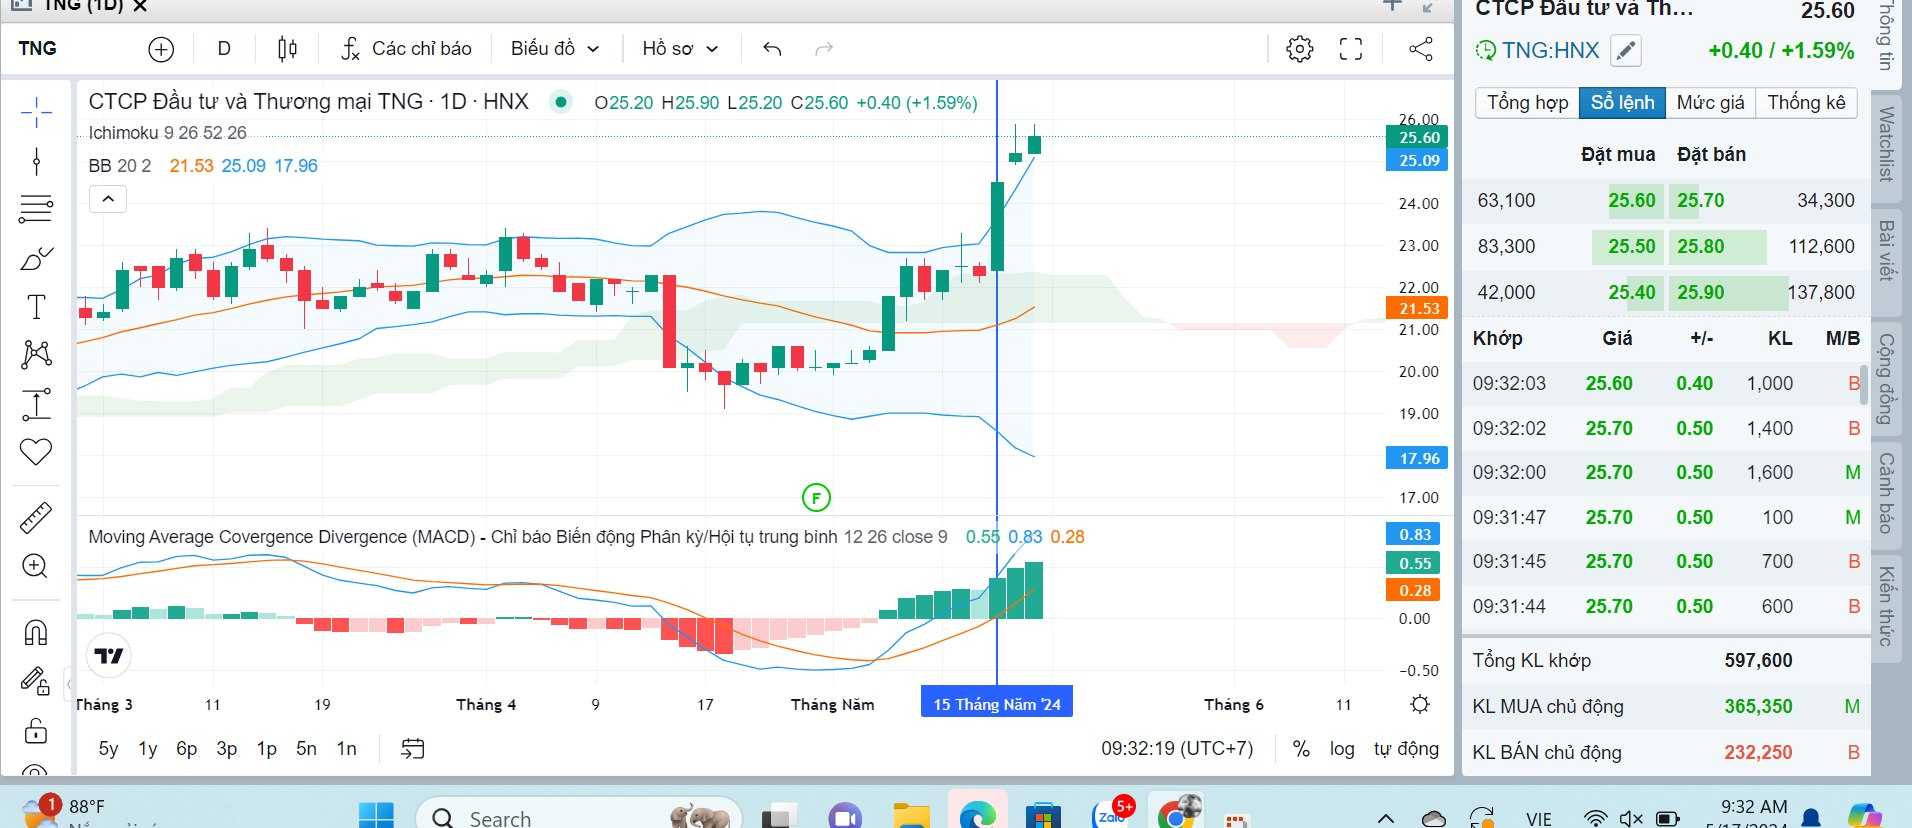Toggle log scale mode
This screenshot has height=828, width=1912.
[1342, 749]
